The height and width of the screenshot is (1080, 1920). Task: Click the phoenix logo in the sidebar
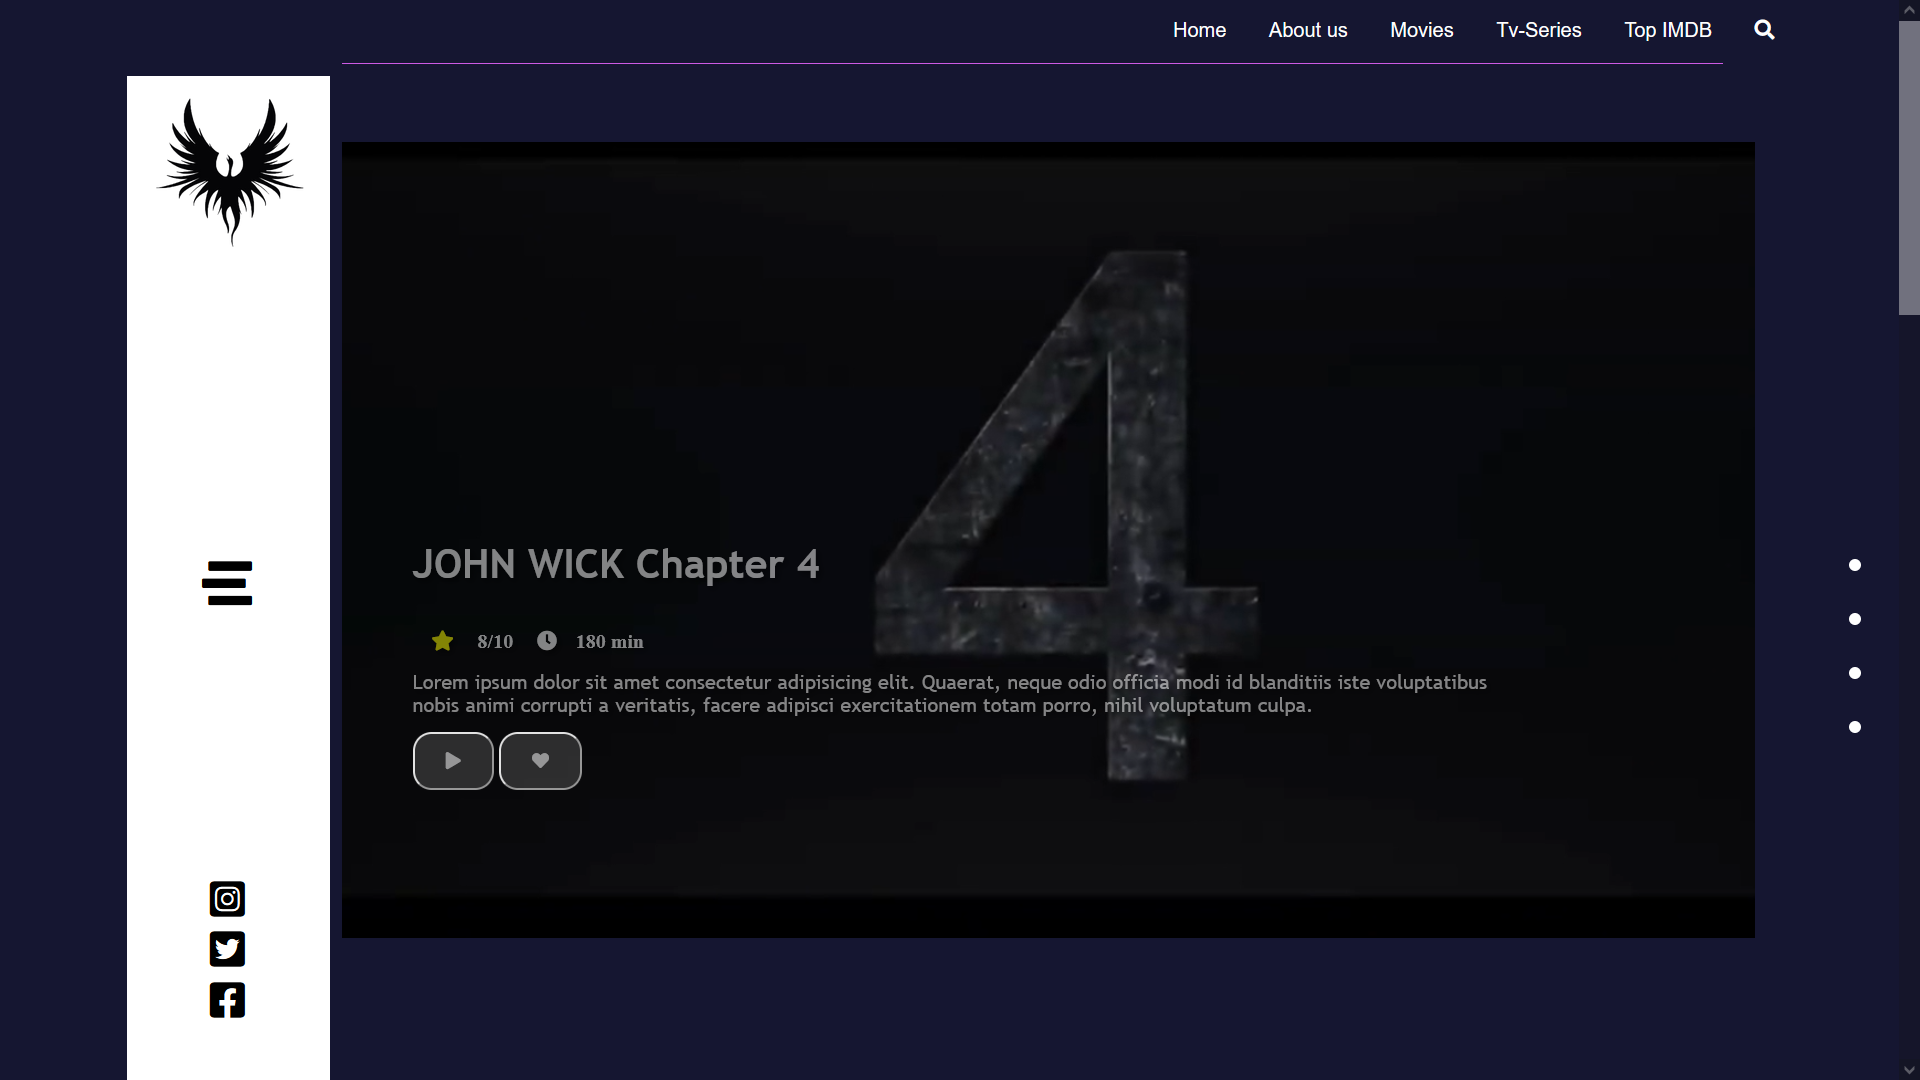(x=229, y=171)
